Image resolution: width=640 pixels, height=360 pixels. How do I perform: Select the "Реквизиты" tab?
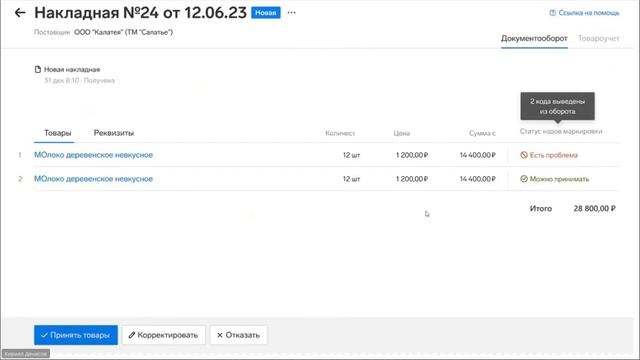[114, 133]
